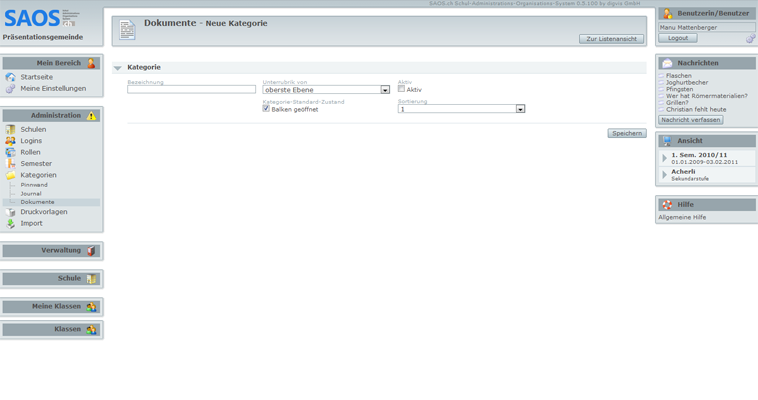Click the Nachrichten envelope icon
This screenshot has height=400, width=758.
(x=668, y=63)
